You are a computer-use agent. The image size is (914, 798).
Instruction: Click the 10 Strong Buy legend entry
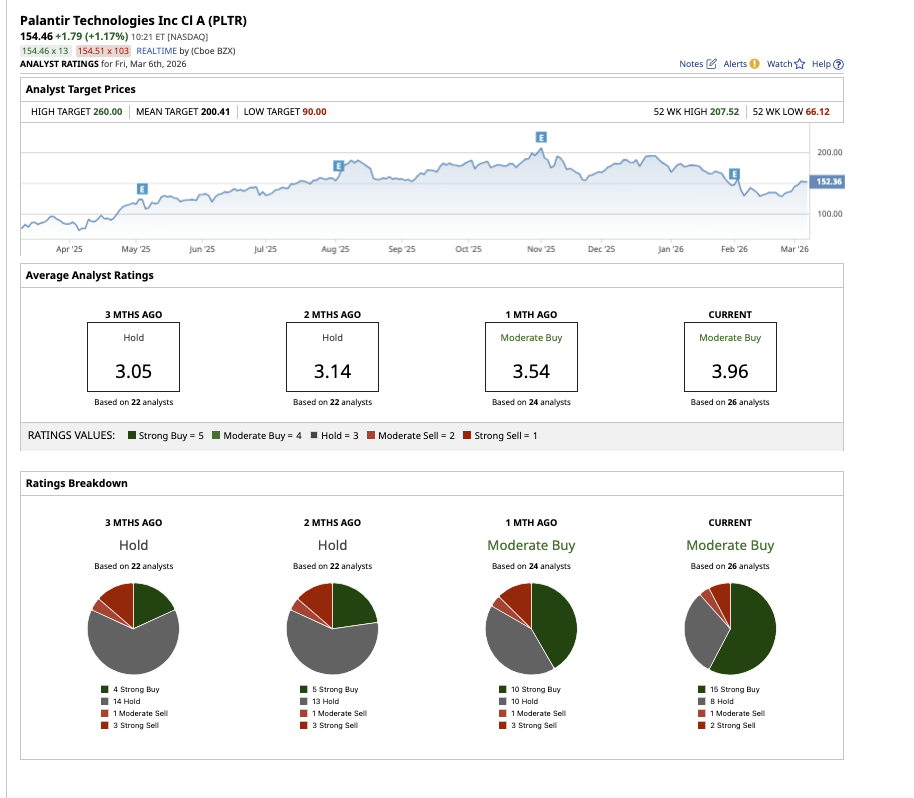pyautogui.click(x=530, y=689)
